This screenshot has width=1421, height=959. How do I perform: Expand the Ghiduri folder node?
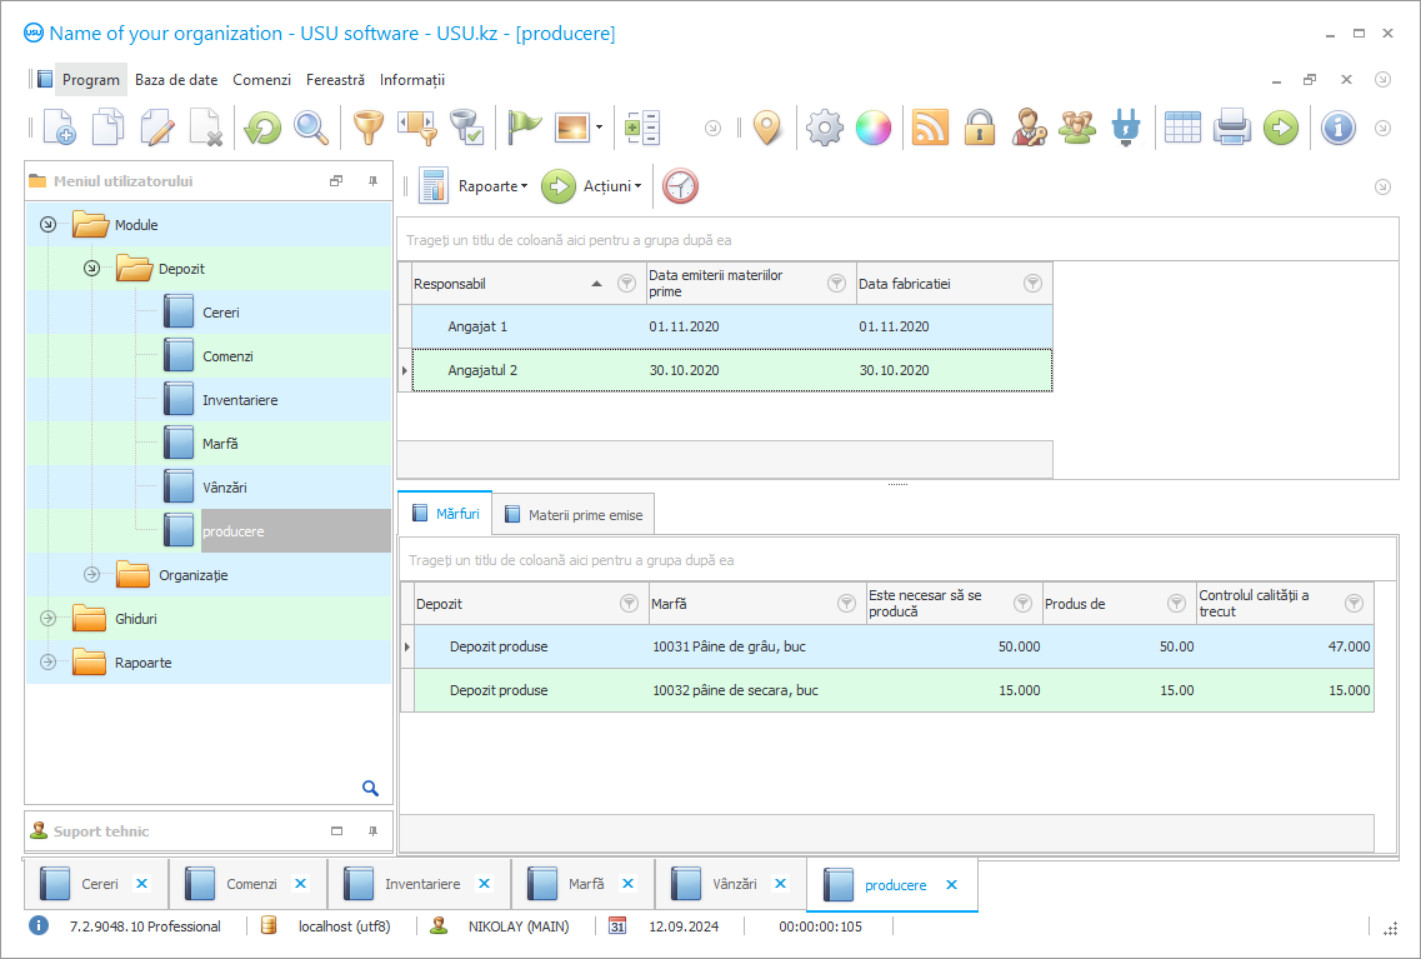point(48,619)
